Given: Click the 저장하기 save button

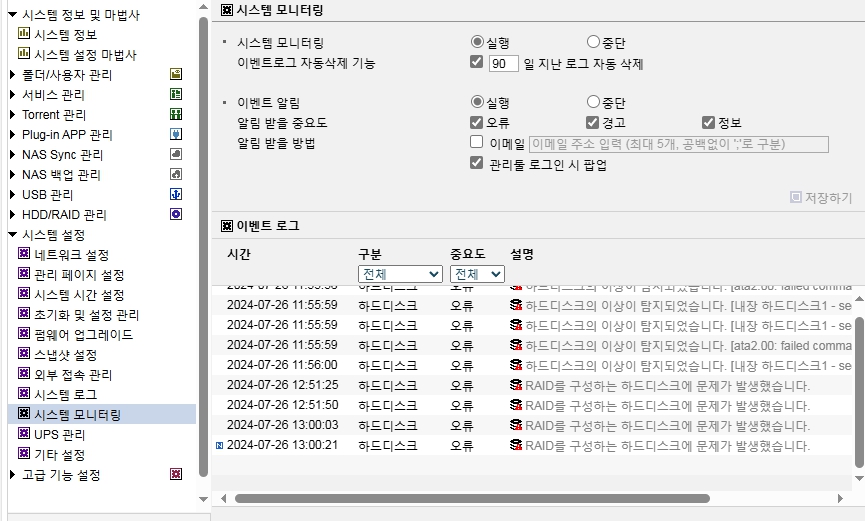Looking at the screenshot, I should click(821, 198).
